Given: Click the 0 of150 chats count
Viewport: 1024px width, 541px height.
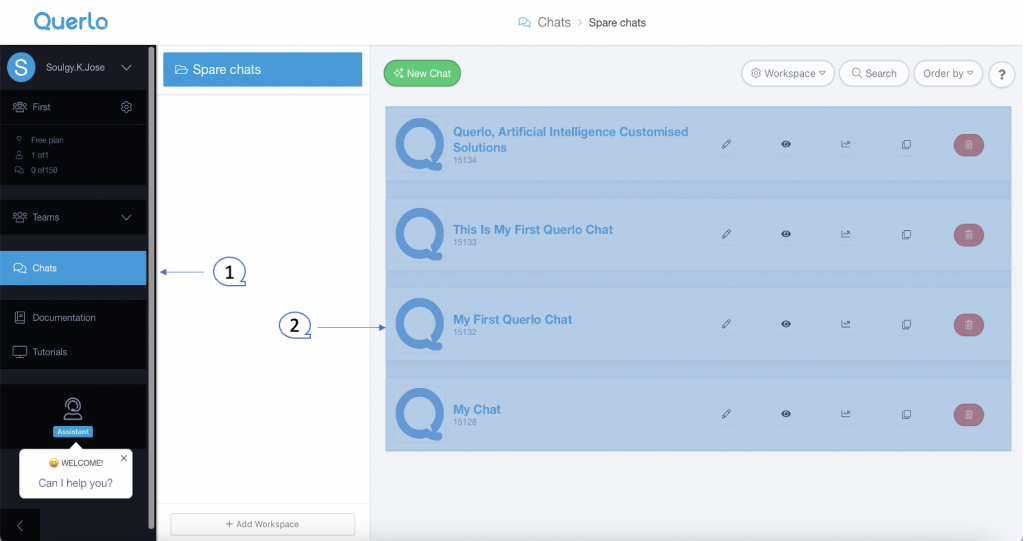Looking at the screenshot, I should pyautogui.click(x=44, y=170).
